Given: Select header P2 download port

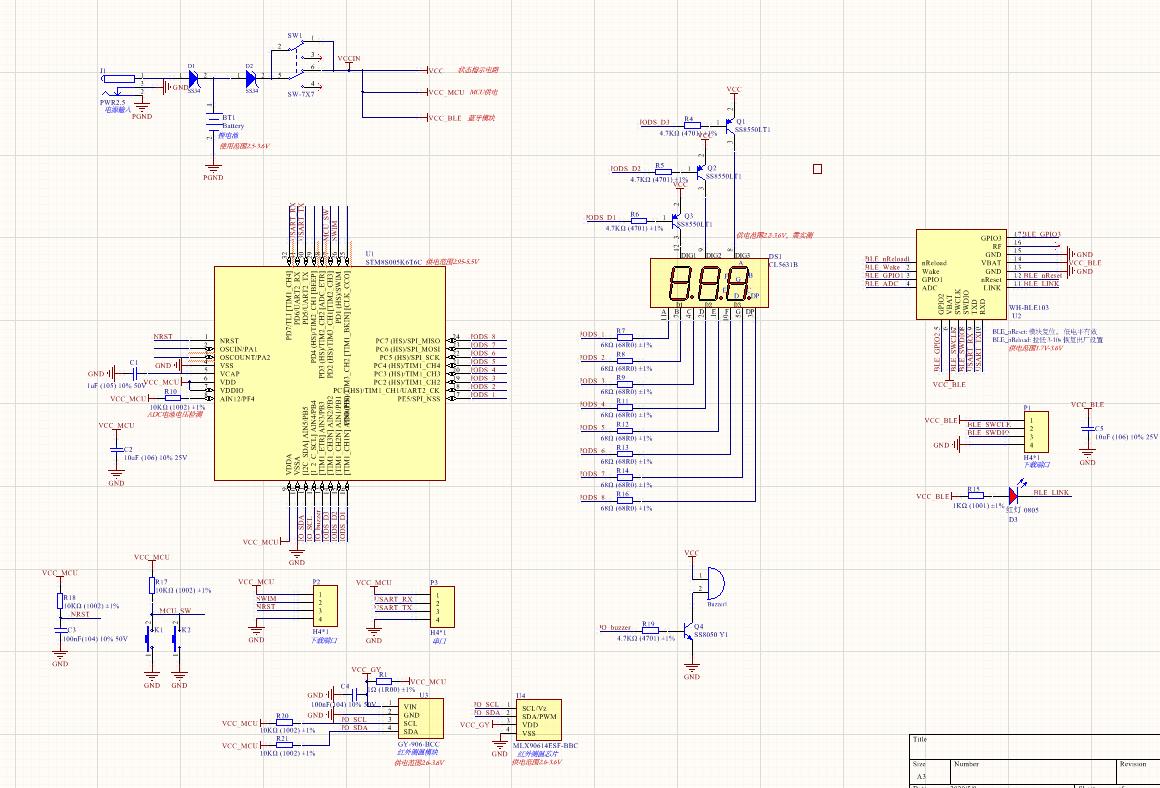Looking at the screenshot, I should [x=324, y=606].
